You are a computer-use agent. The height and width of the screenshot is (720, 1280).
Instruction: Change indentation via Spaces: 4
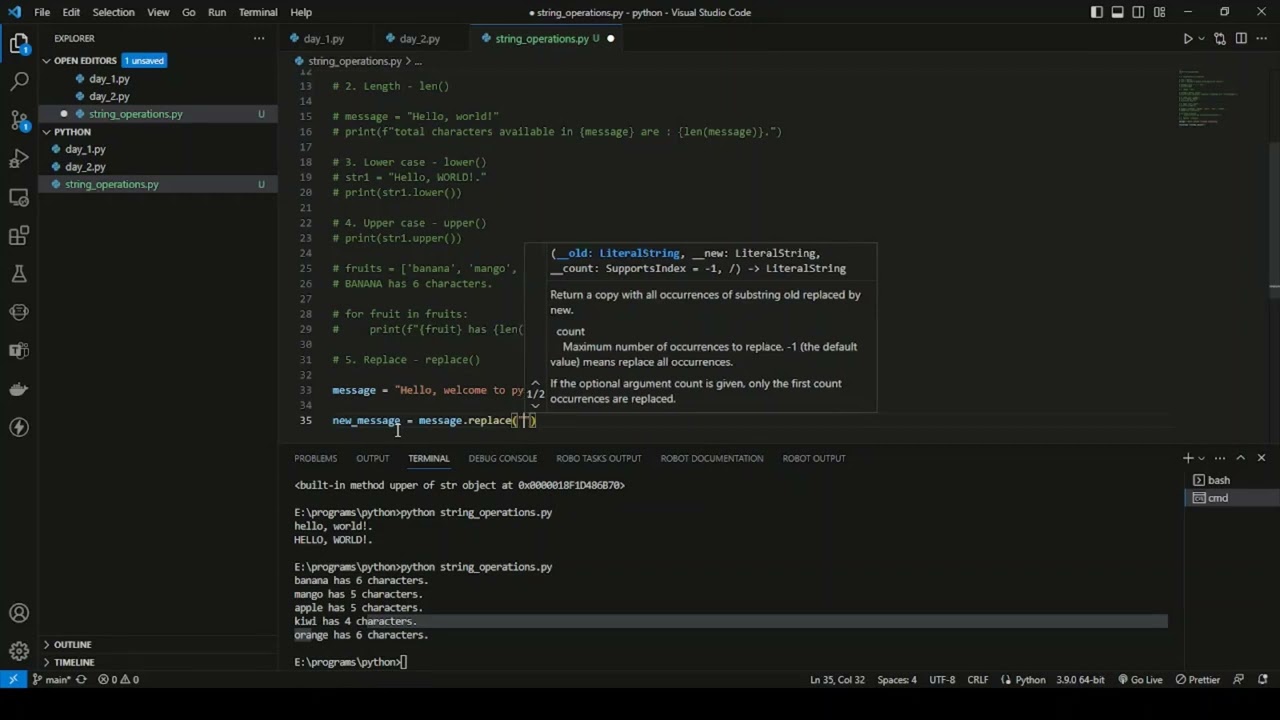[896, 680]
